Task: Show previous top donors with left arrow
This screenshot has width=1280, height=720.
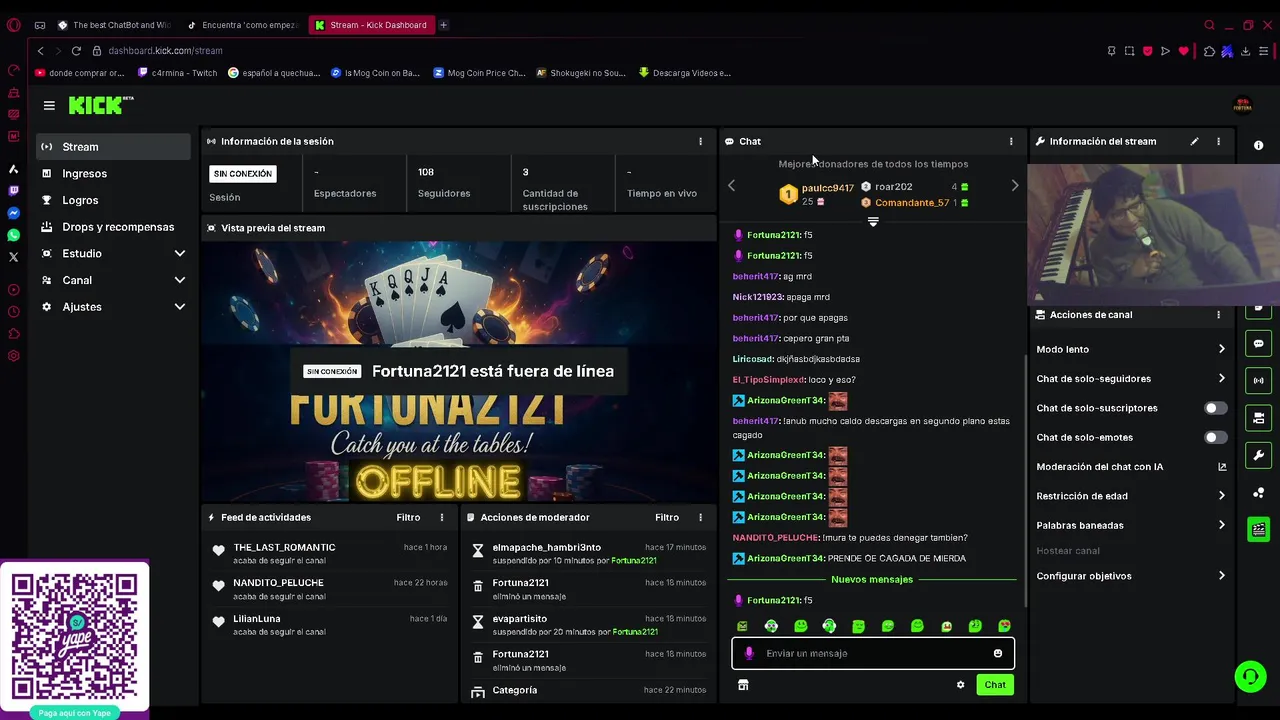Action: [x=731, y=185]
